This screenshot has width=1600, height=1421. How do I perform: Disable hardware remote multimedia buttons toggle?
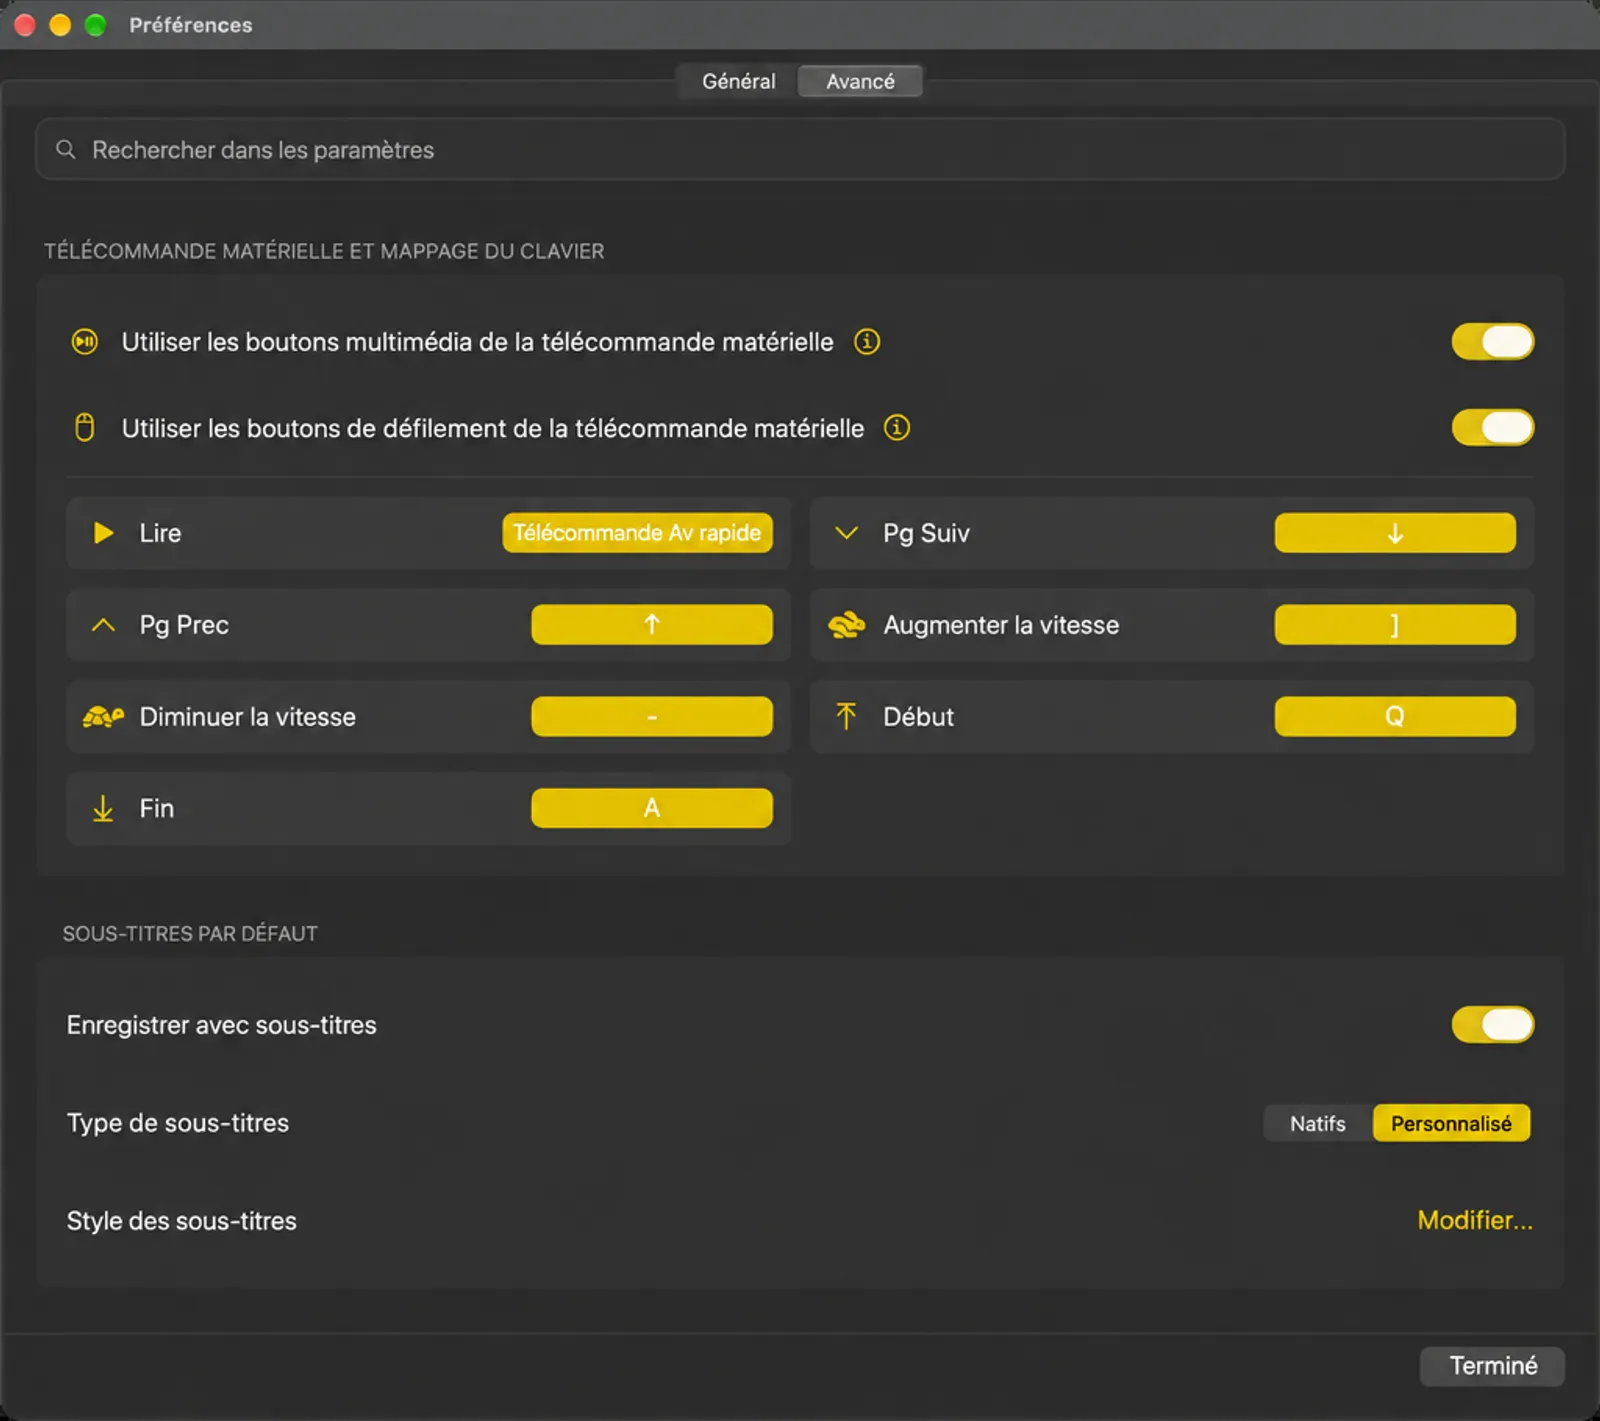pyautogui.click(x=1493, y=342)
